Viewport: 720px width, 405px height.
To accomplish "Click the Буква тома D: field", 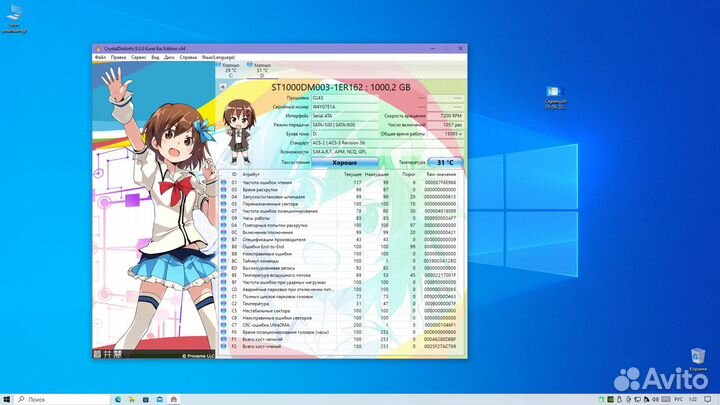I will [345, 134].
